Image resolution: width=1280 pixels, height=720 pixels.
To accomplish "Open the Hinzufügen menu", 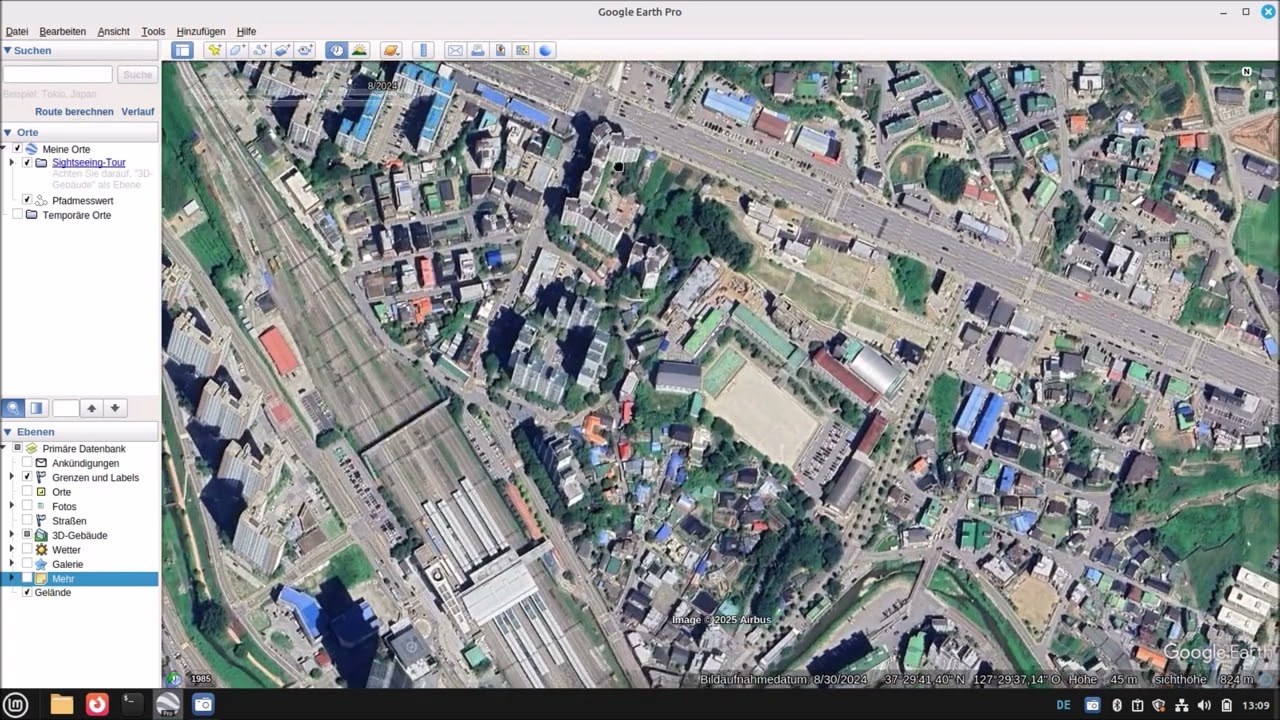I will click(201, 31).
